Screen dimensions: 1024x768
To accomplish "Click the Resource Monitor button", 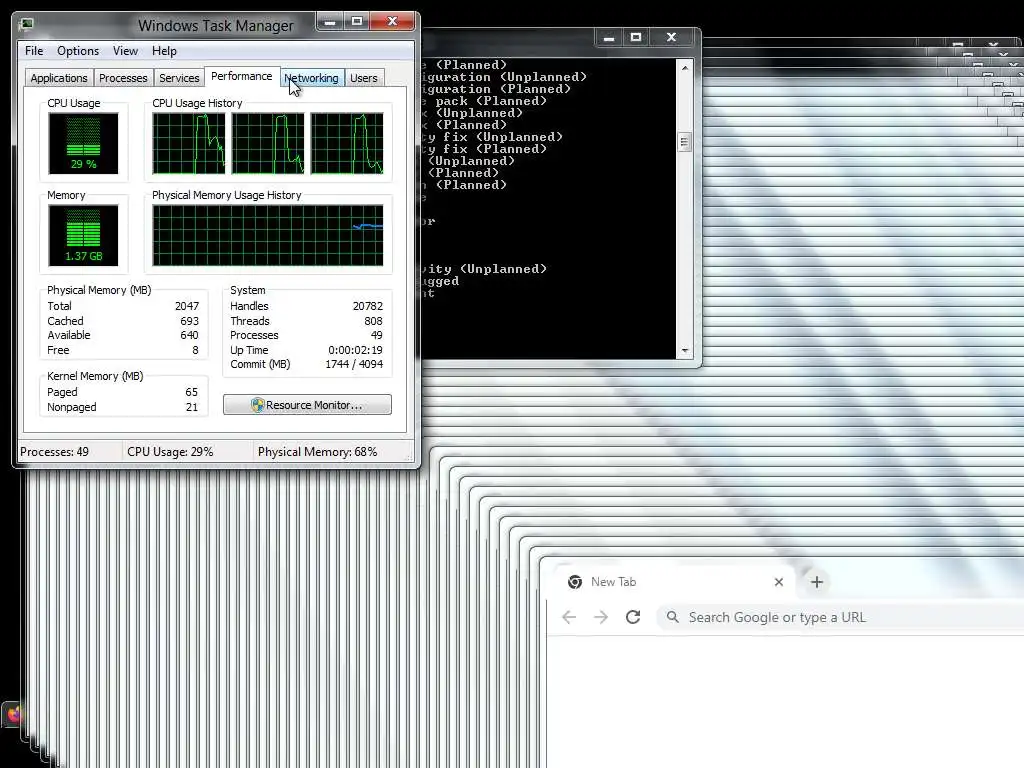I will point(308,405).
